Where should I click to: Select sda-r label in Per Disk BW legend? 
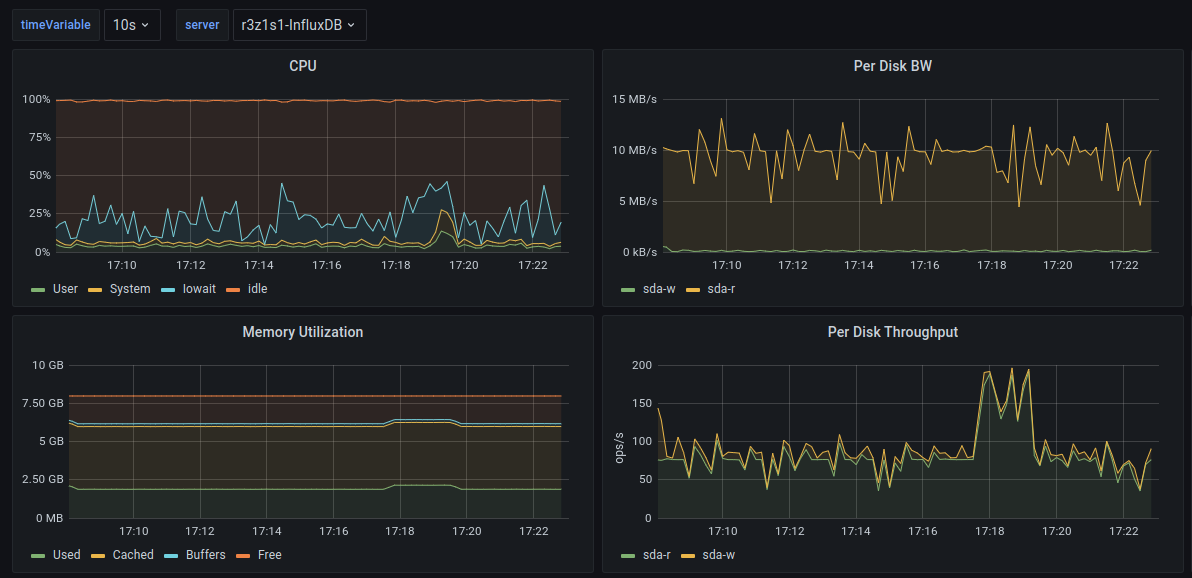tap(720, 289)
